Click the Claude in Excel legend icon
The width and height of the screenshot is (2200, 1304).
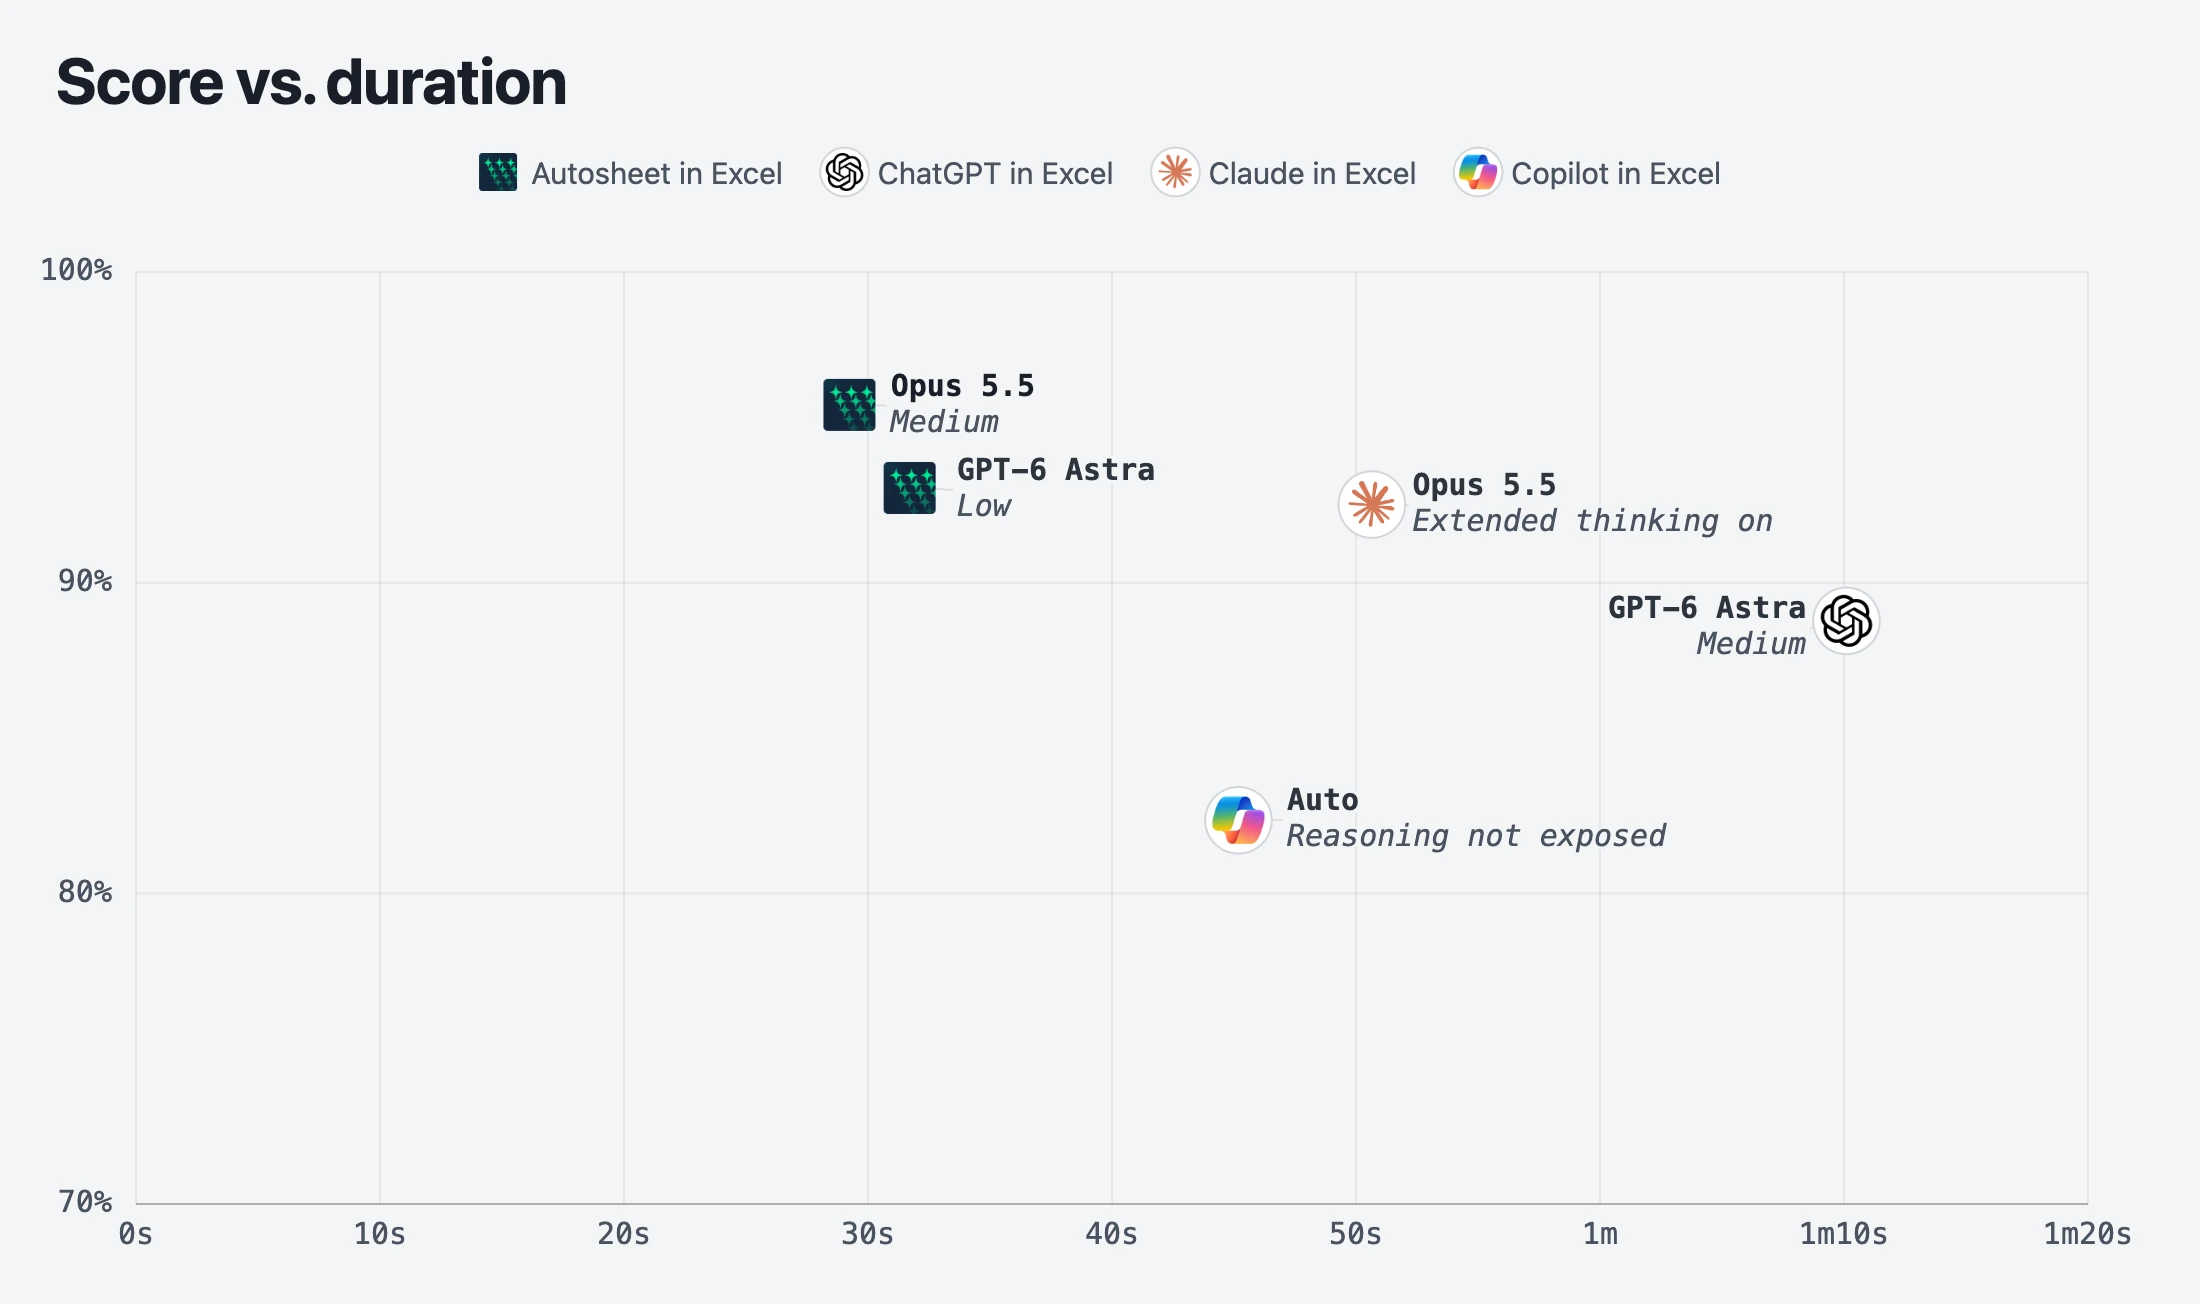click(1175, 172)
